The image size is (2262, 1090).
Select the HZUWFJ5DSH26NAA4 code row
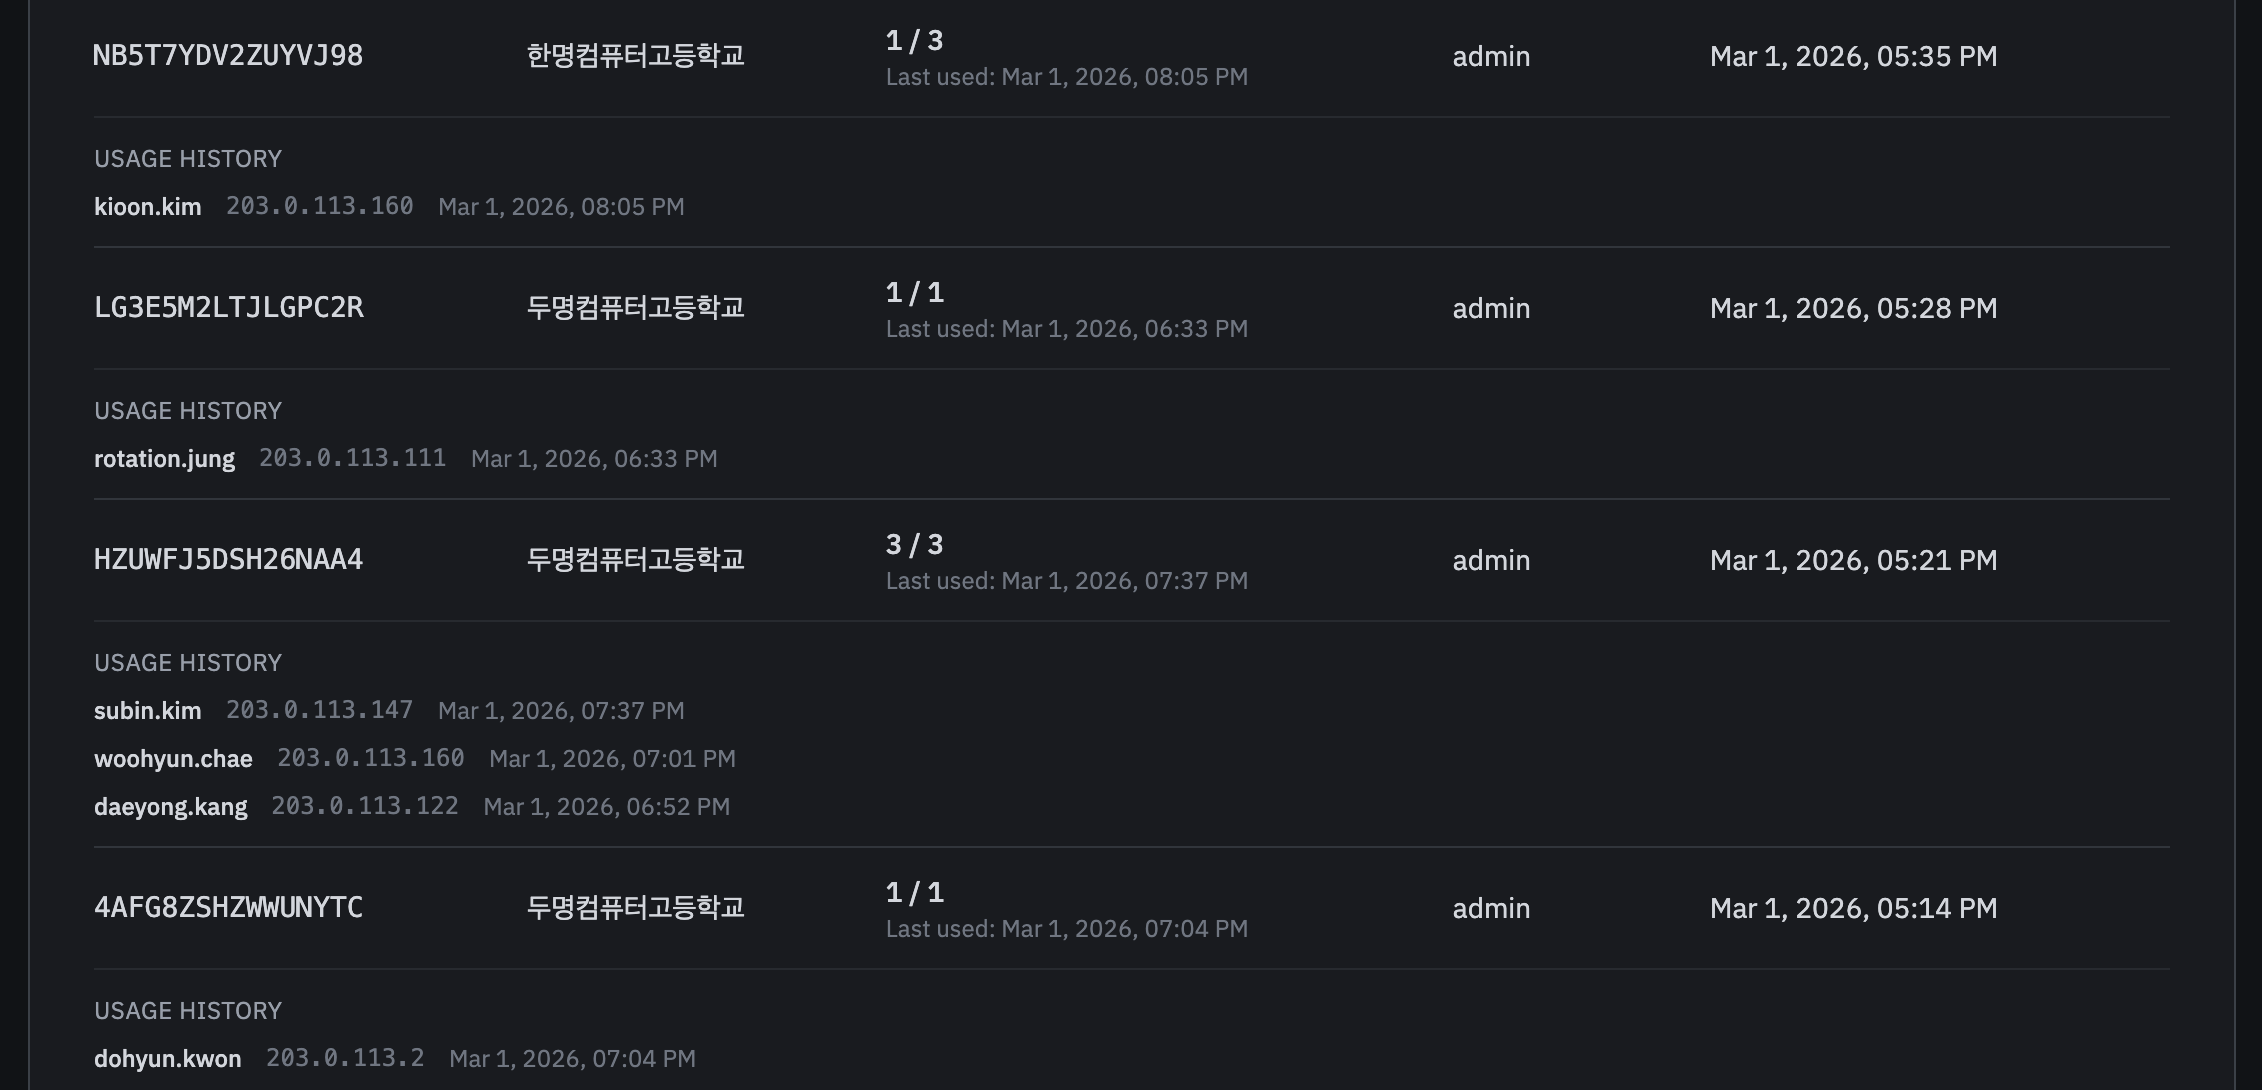[x=228, y=560]
